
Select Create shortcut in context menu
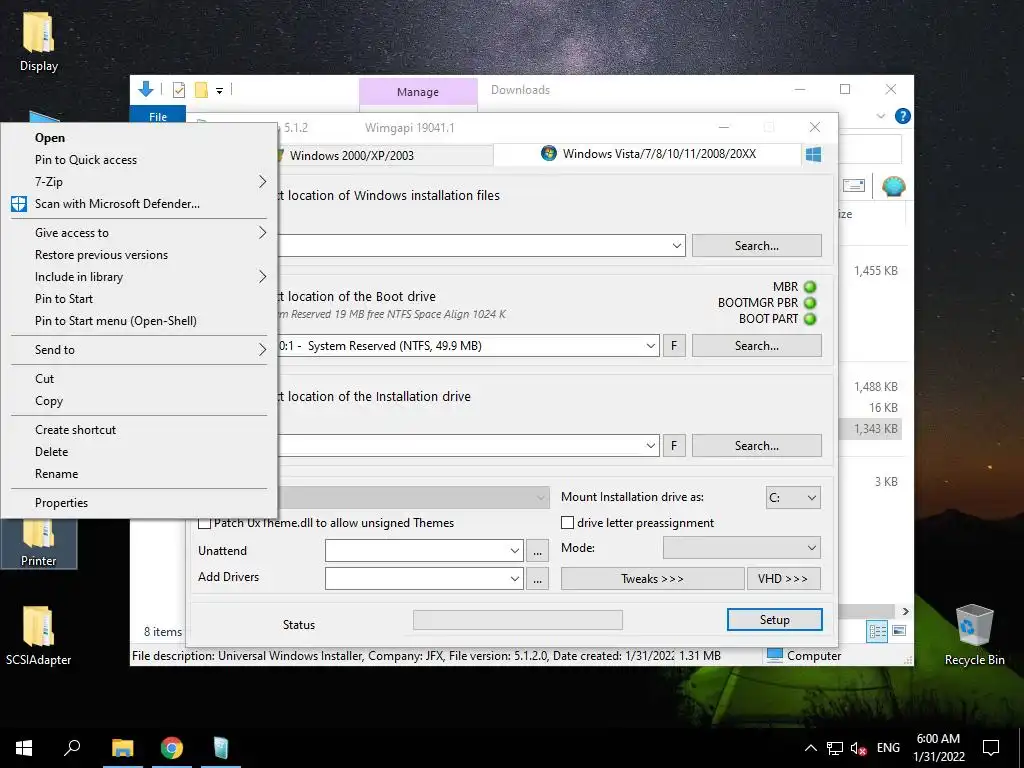[138, 430]
